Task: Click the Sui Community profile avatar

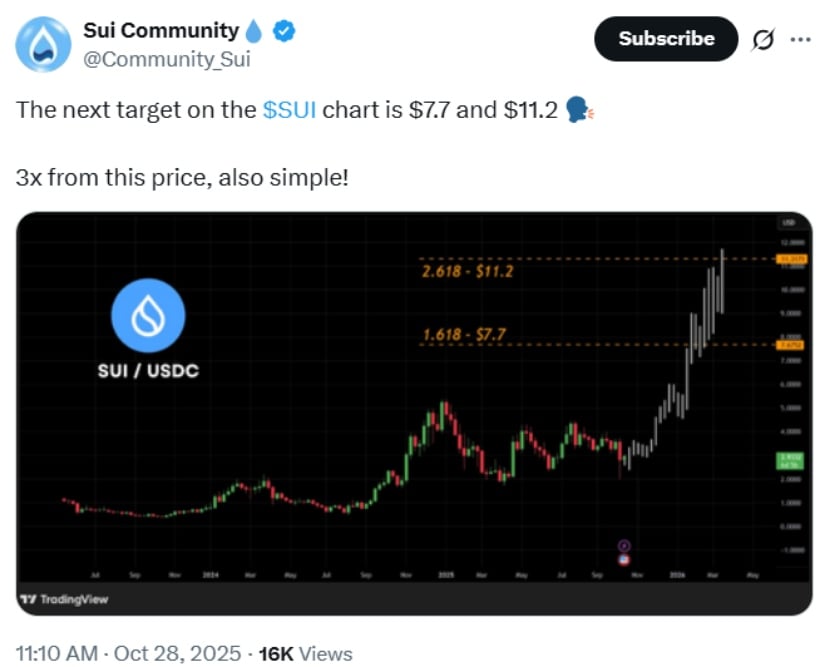Action: [x=40, y=43]
